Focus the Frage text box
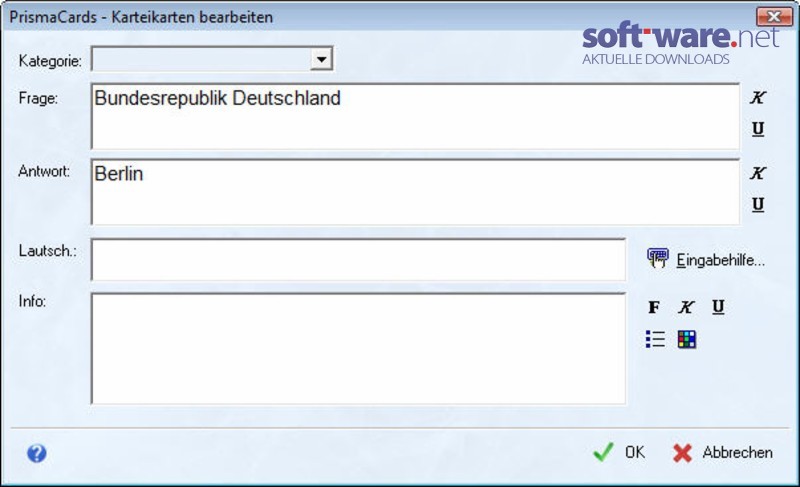 pyautogui.click(x=415, y=116)
